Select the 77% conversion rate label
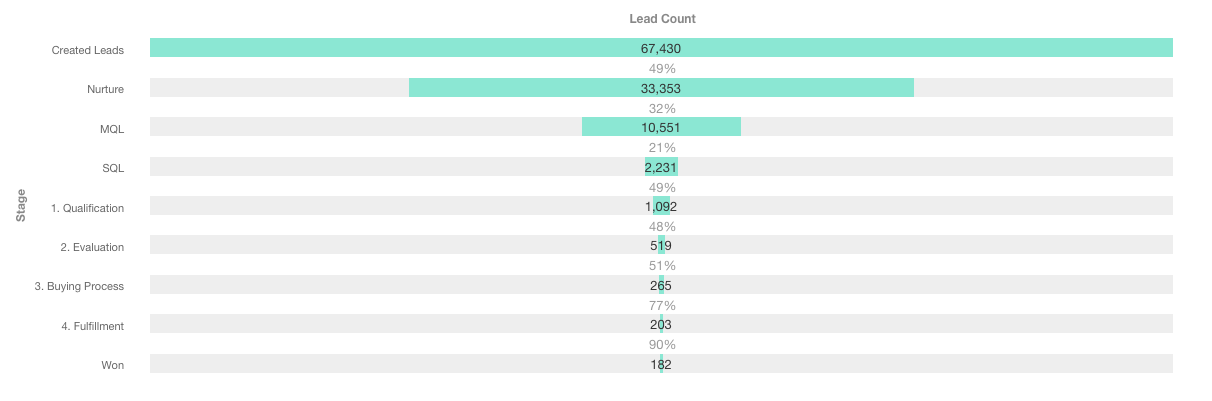This screenshot has height=401, width=1212. (662, 305)
